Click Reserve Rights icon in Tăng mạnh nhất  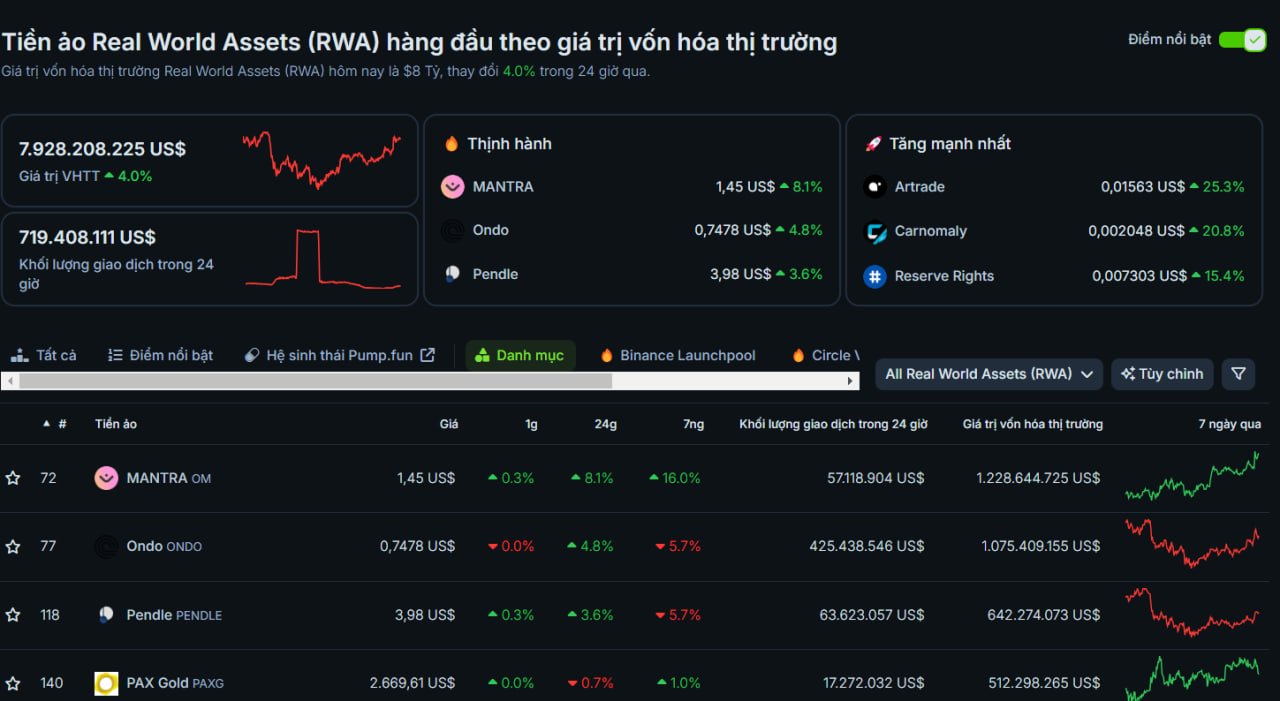pos(875,276)
